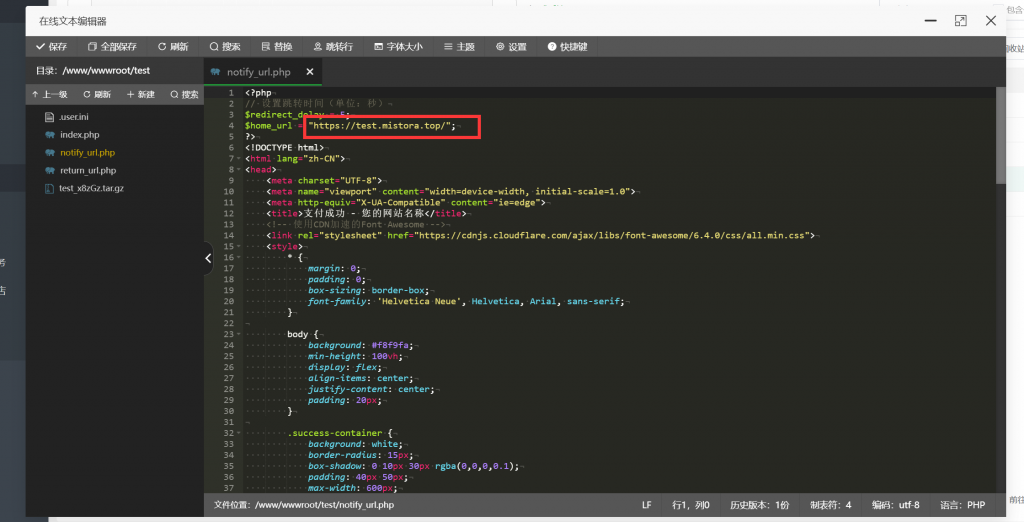Open index.php in file list
This screenshot has height=522, width=1024.
pos(80,135)
